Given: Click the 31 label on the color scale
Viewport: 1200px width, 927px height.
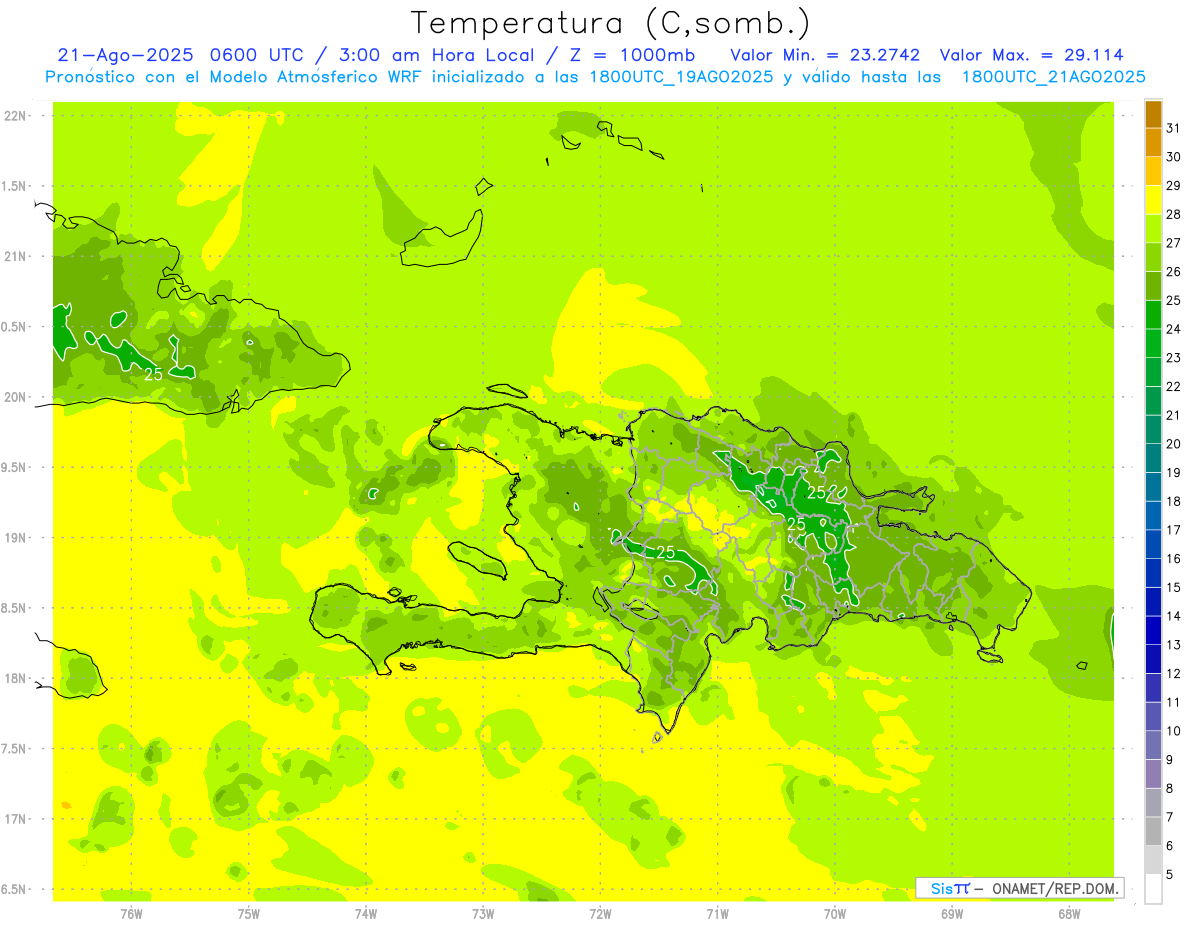Looking at the screenshot, I should 1173,128.
